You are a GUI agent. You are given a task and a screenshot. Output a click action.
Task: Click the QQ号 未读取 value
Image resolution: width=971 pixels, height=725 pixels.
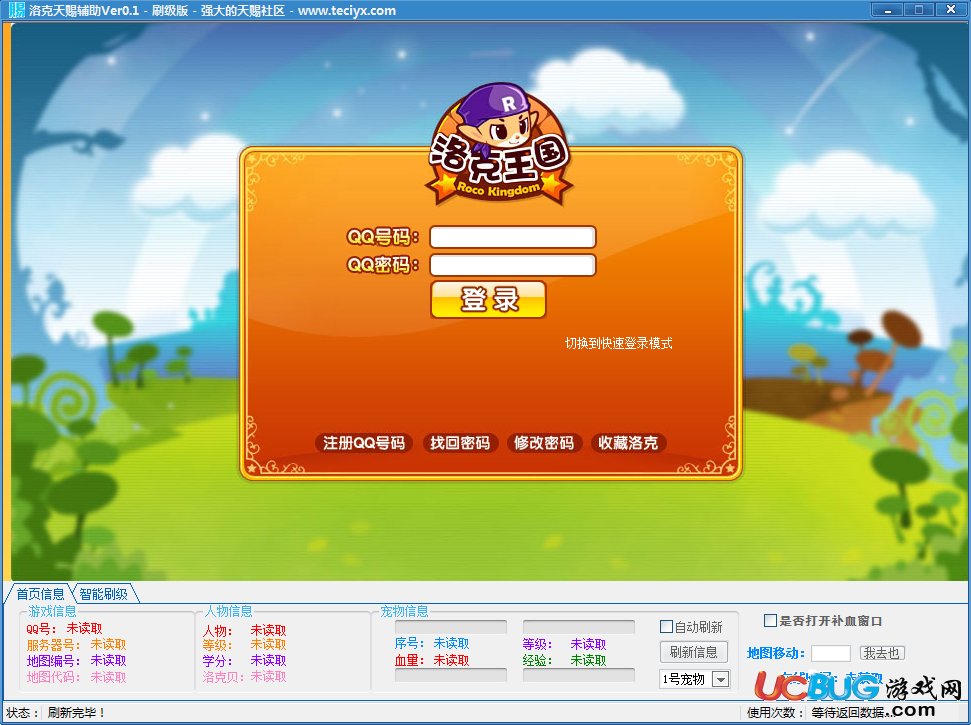[84, 628]
